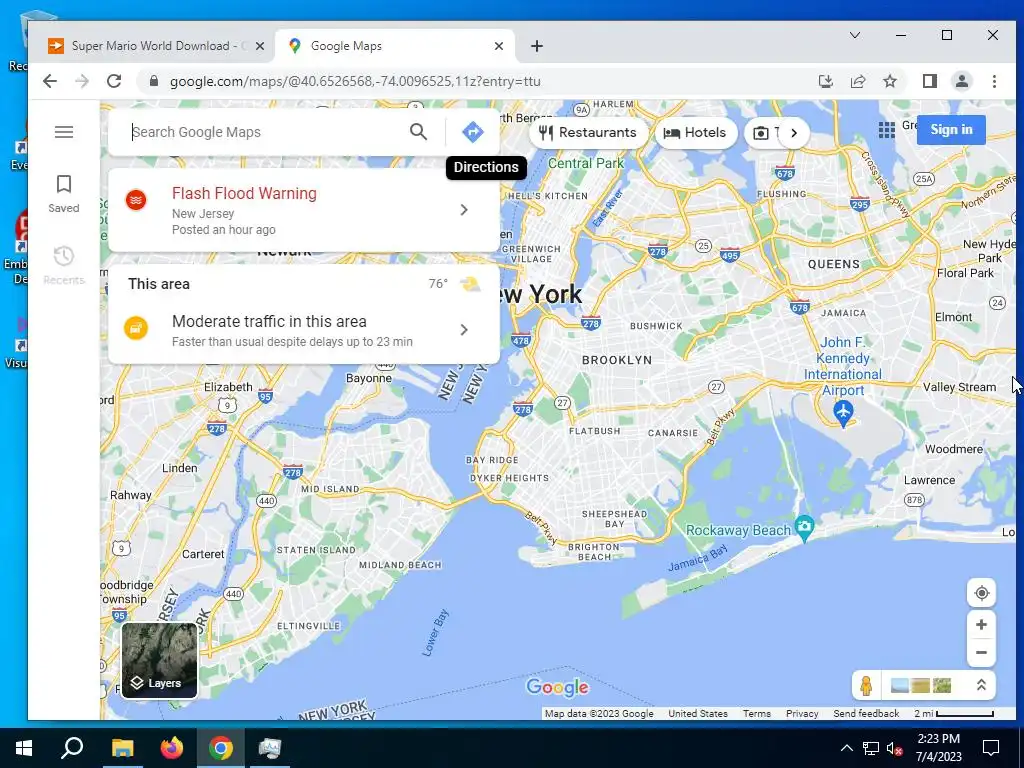
Task: View site information lock icon
Action: [153, 81]
